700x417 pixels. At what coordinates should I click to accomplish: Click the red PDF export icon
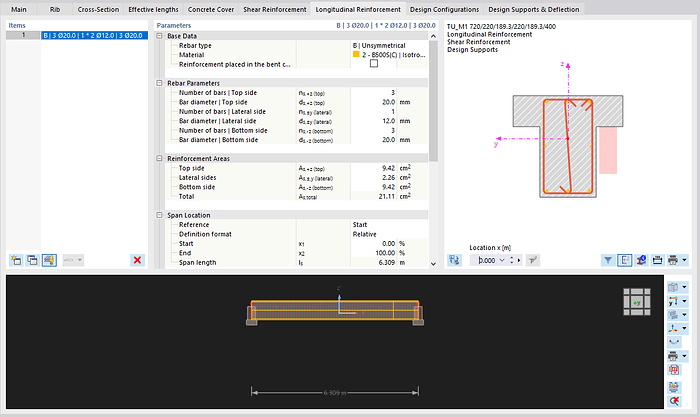pos(674,370)
